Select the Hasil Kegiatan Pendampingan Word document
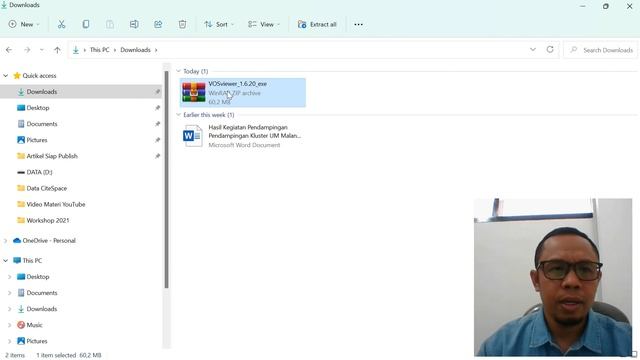 (243, 136)
